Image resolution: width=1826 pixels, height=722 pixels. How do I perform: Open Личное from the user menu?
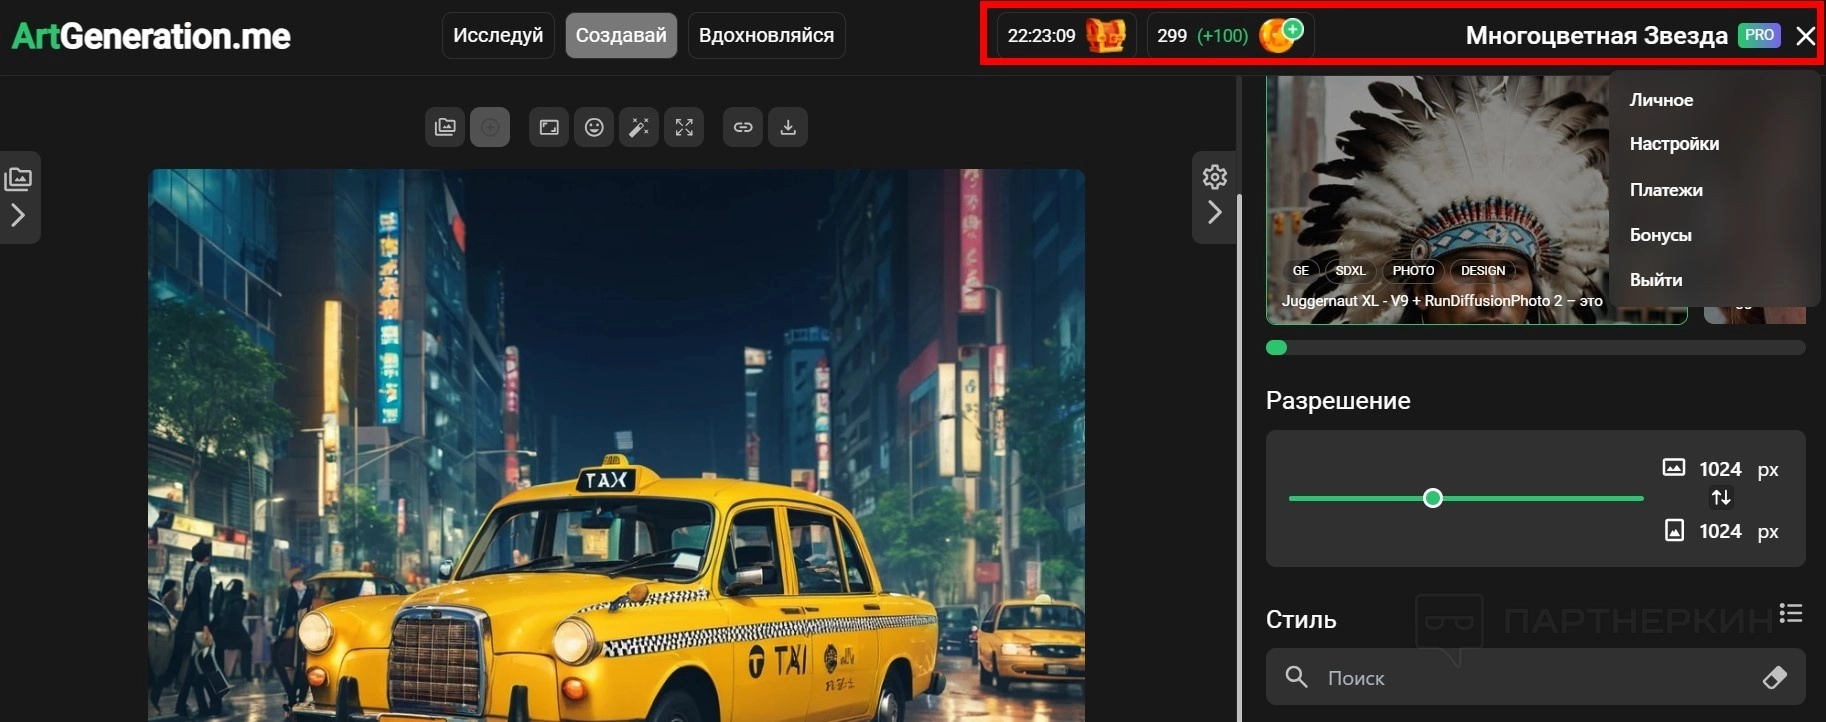point(1661,100)
